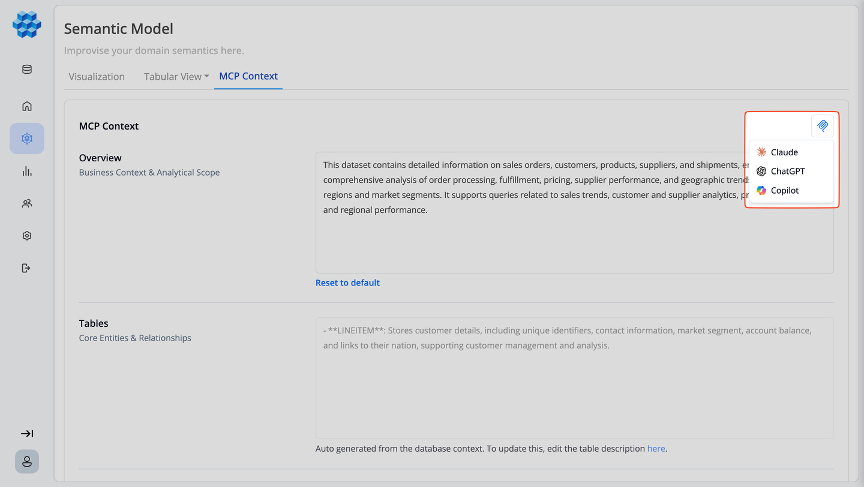The image size is (864, 488).
Task: Click the blue cubes app logo
Action: pyautogui.click(x=27, y=25)
